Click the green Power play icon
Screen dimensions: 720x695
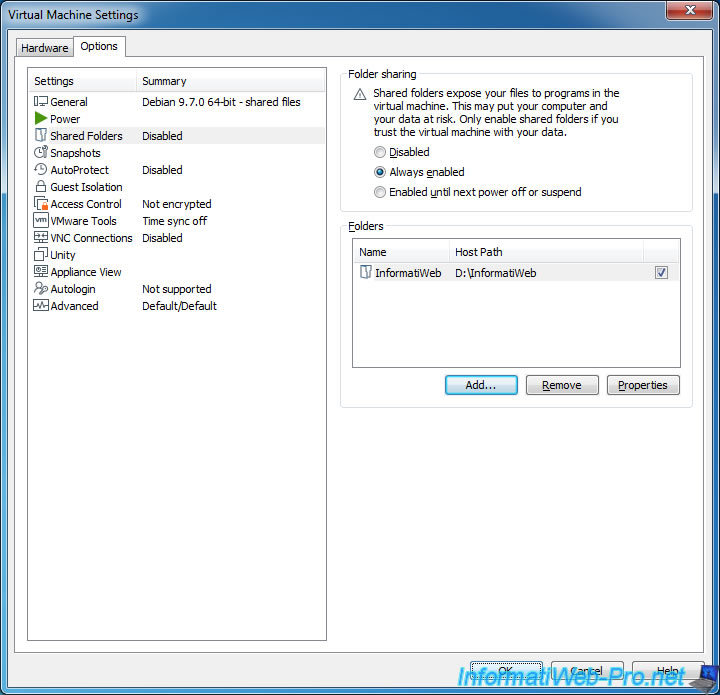pyautogui.click(x=40, y=118)
